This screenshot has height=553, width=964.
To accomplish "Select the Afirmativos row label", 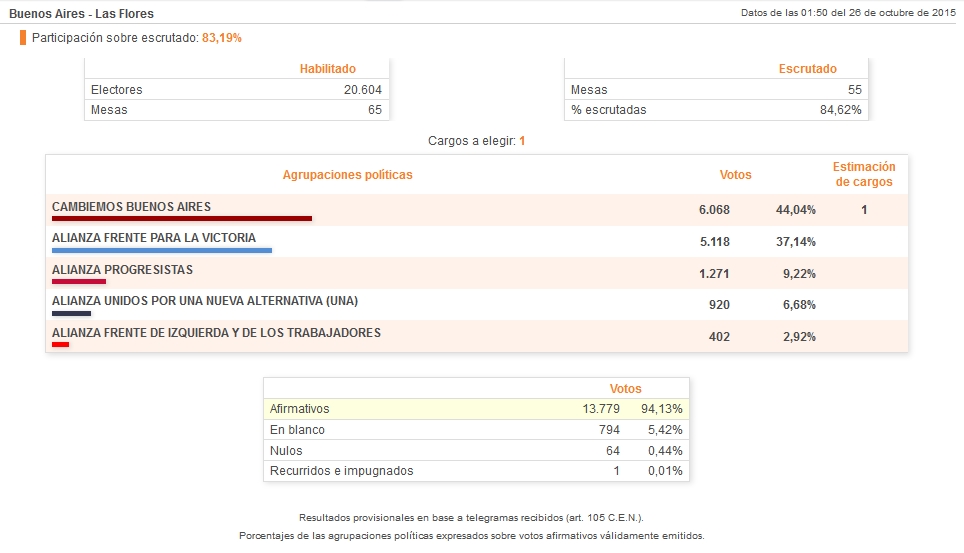I will coord(299,409).
